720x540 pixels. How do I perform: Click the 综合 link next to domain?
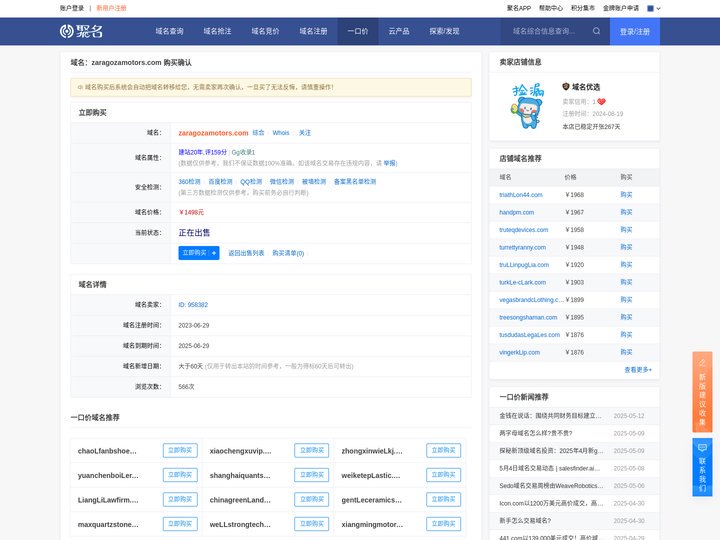tap(259, 133)
